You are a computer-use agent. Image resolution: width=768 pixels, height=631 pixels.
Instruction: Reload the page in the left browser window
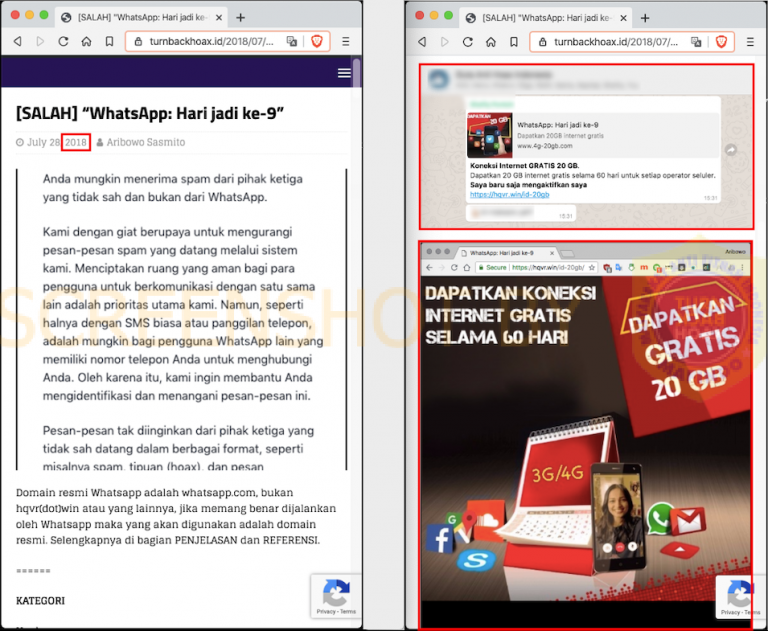click(x=63, y=42)
